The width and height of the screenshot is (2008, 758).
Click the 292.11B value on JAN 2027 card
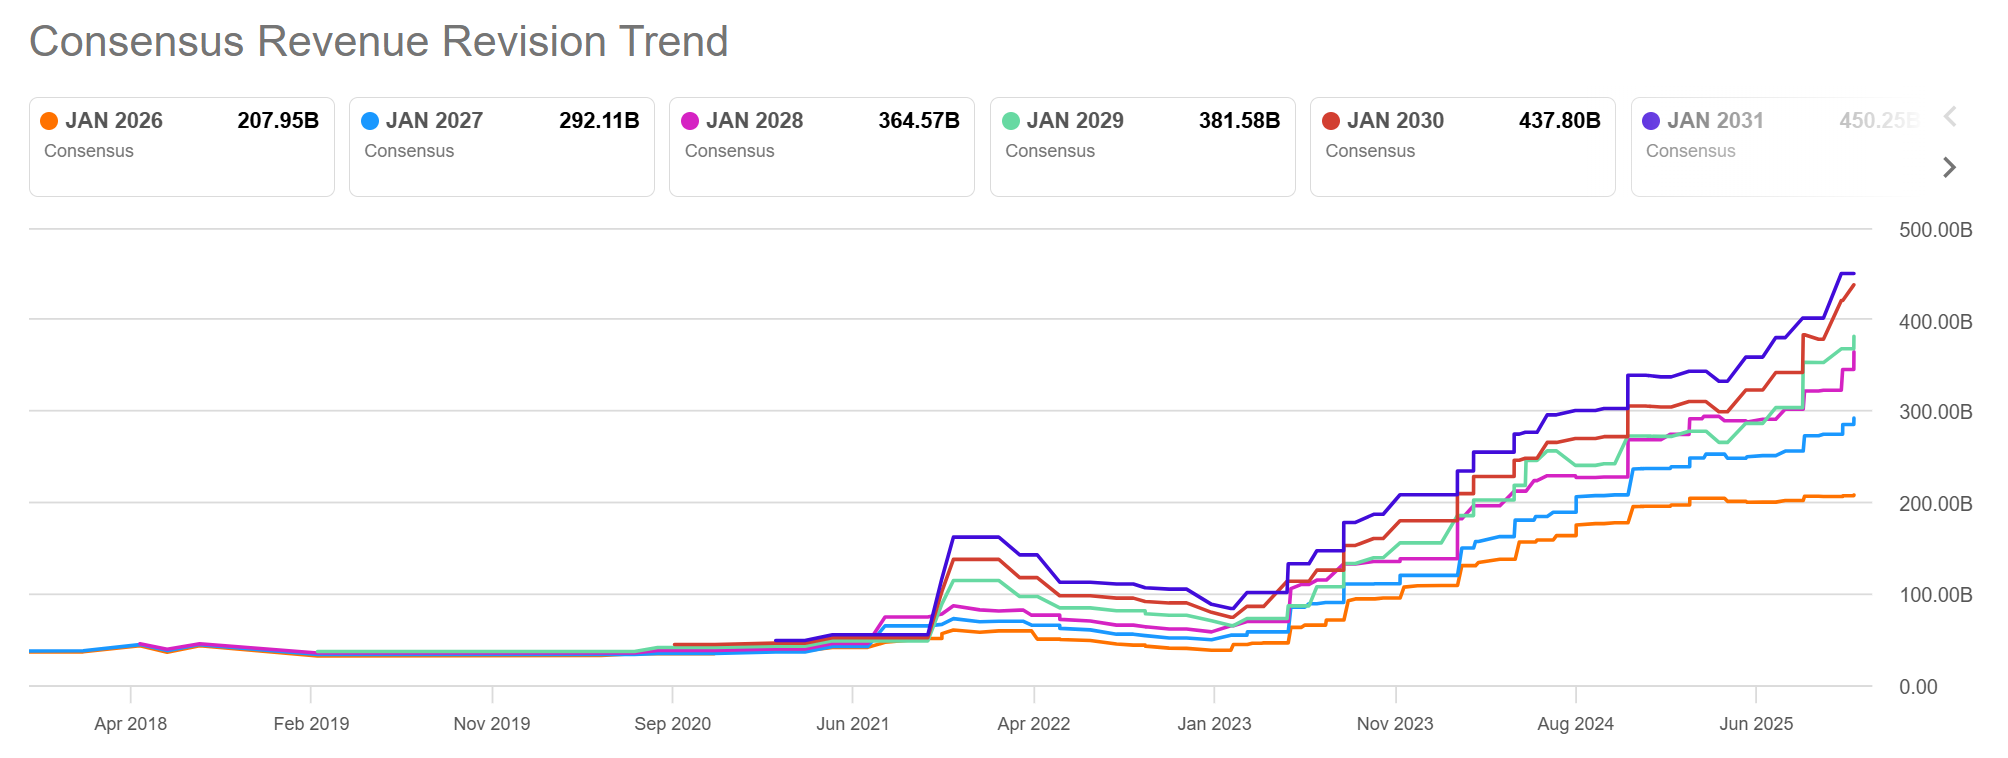(598, 119)
